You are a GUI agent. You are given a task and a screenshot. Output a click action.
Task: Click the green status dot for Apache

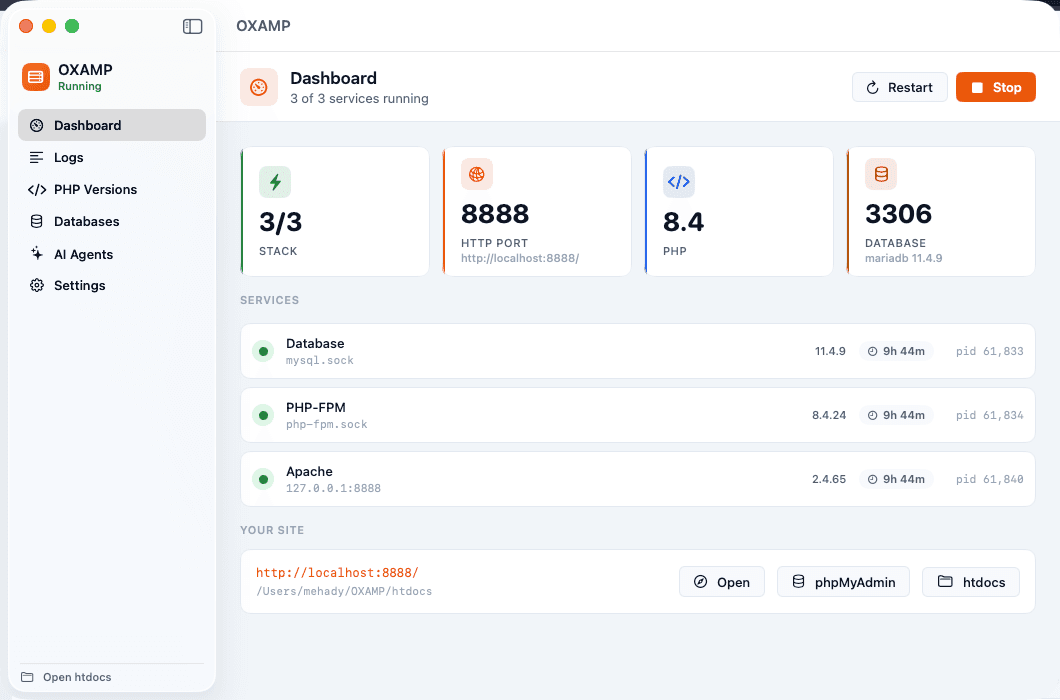click(x=263, y=480)
